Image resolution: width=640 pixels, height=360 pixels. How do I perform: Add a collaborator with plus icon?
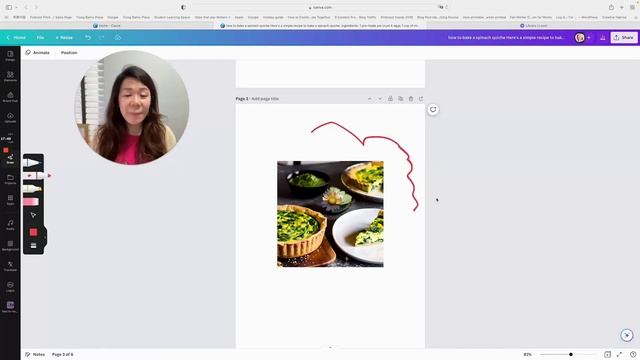(589, 38)
